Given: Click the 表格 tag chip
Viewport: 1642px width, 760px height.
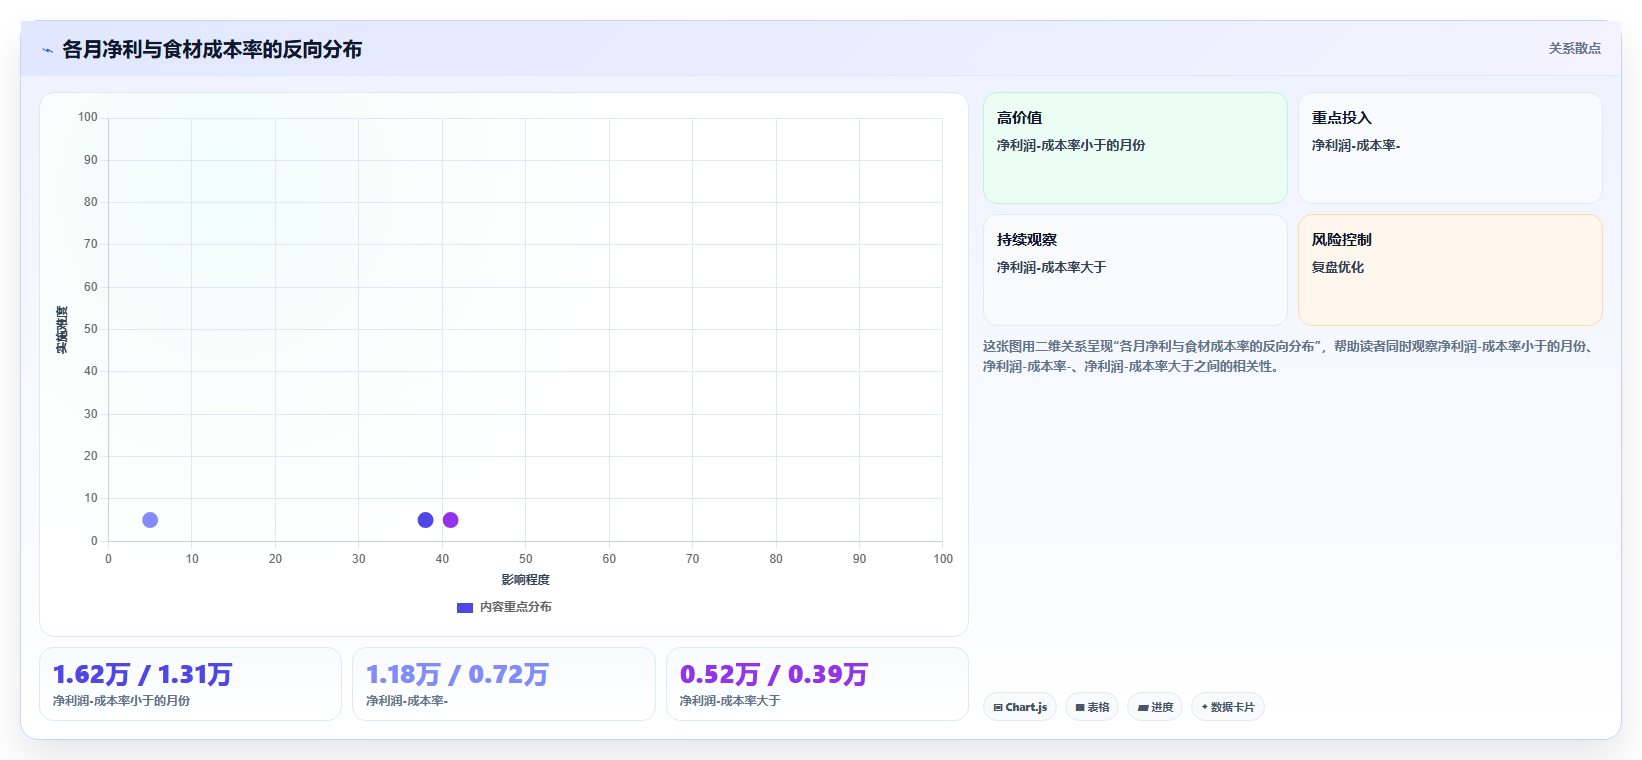Looking at the screenshot, I should point(1092,707).
